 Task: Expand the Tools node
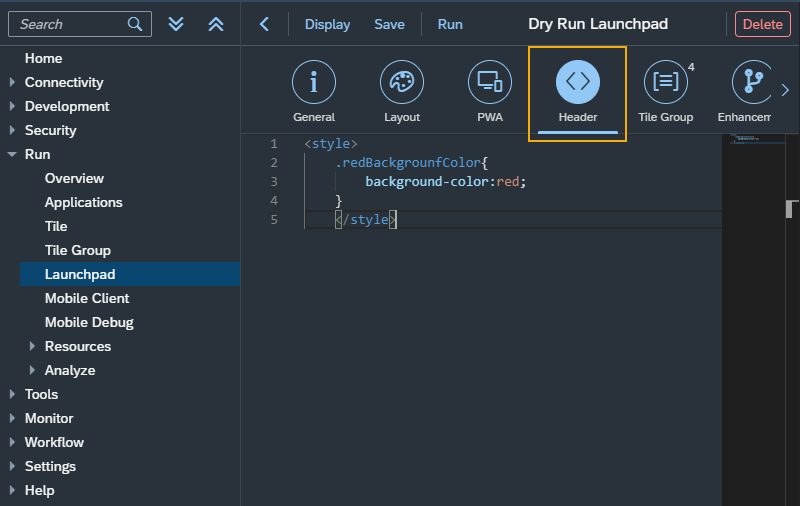coord(12,394)
